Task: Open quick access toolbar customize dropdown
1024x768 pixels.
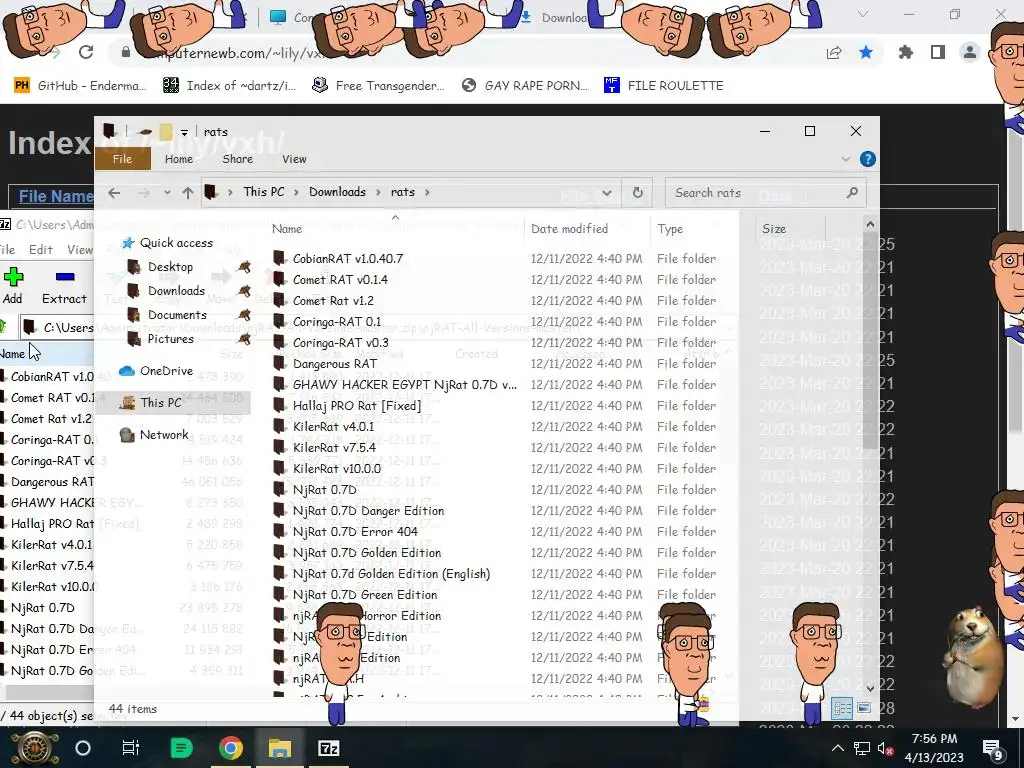Action: 184,132
